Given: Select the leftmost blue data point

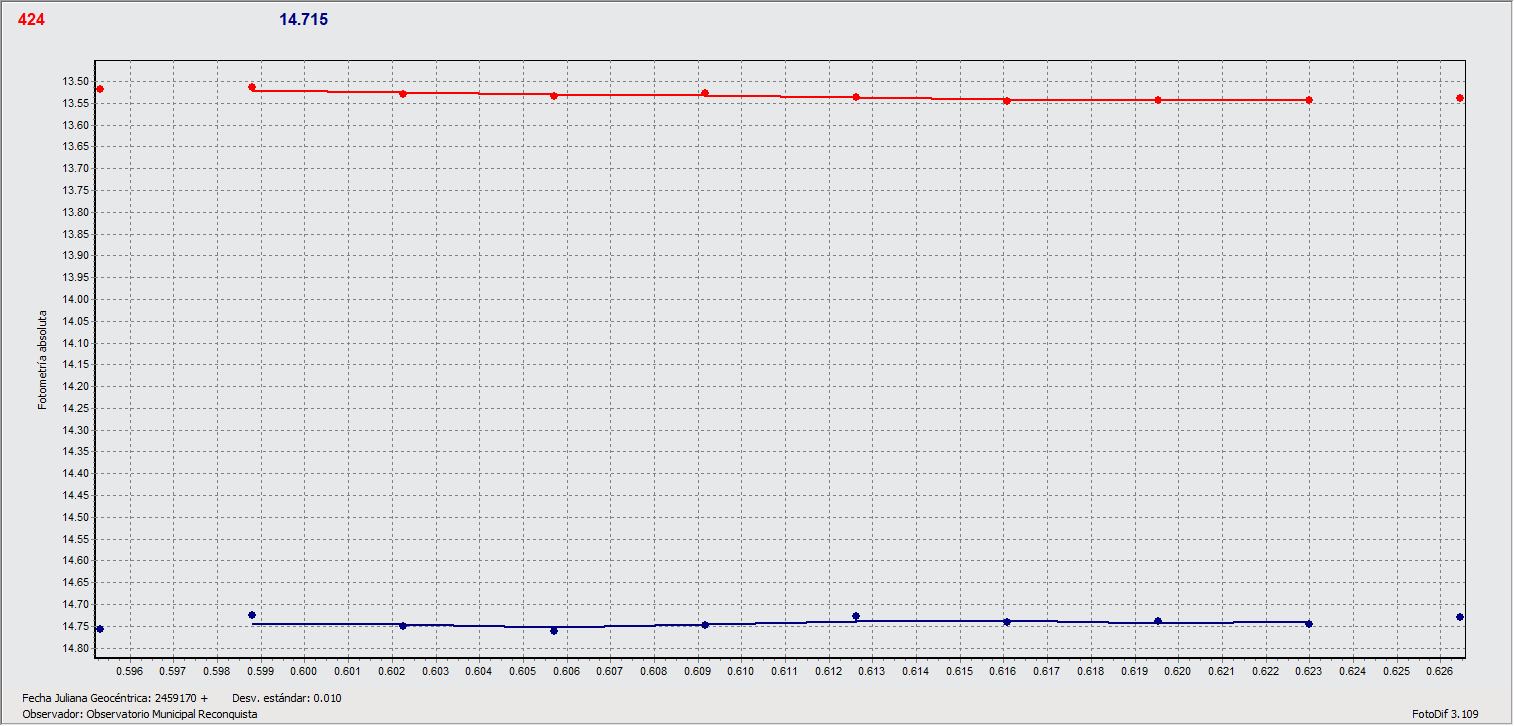Looking at the screenshot, I should [100, 629].
